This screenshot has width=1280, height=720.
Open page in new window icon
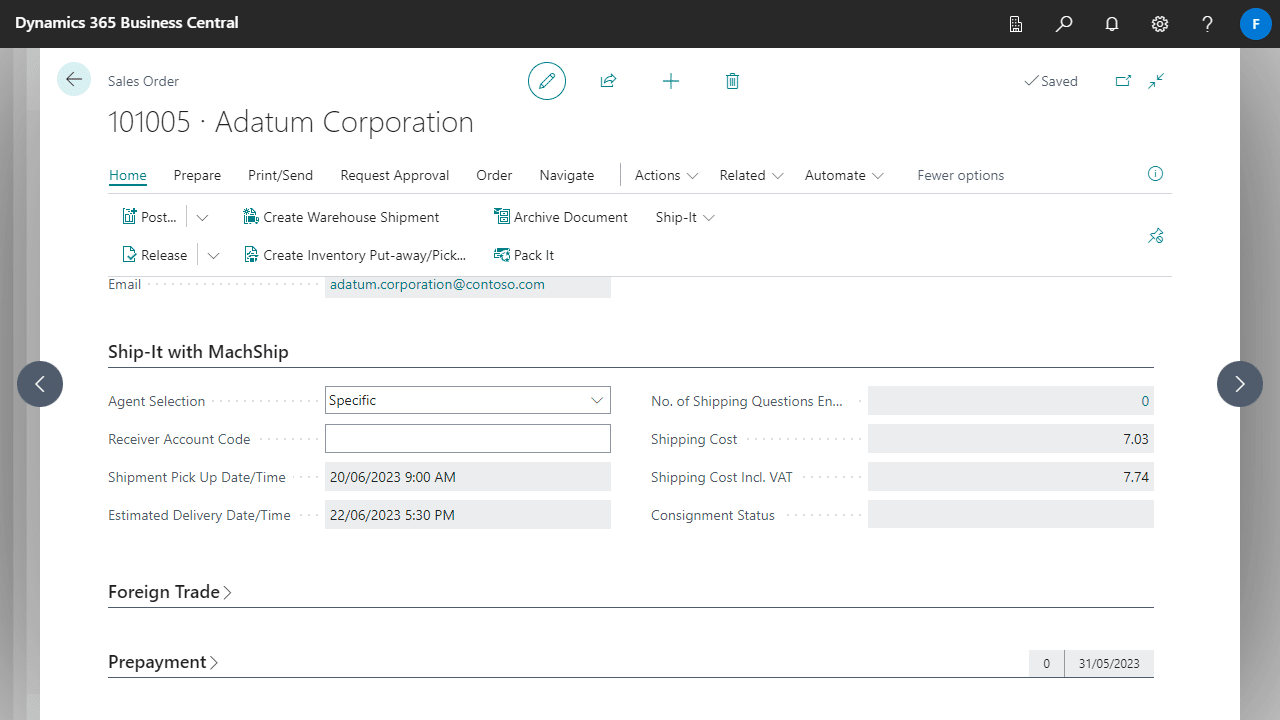pos(1123,81)
